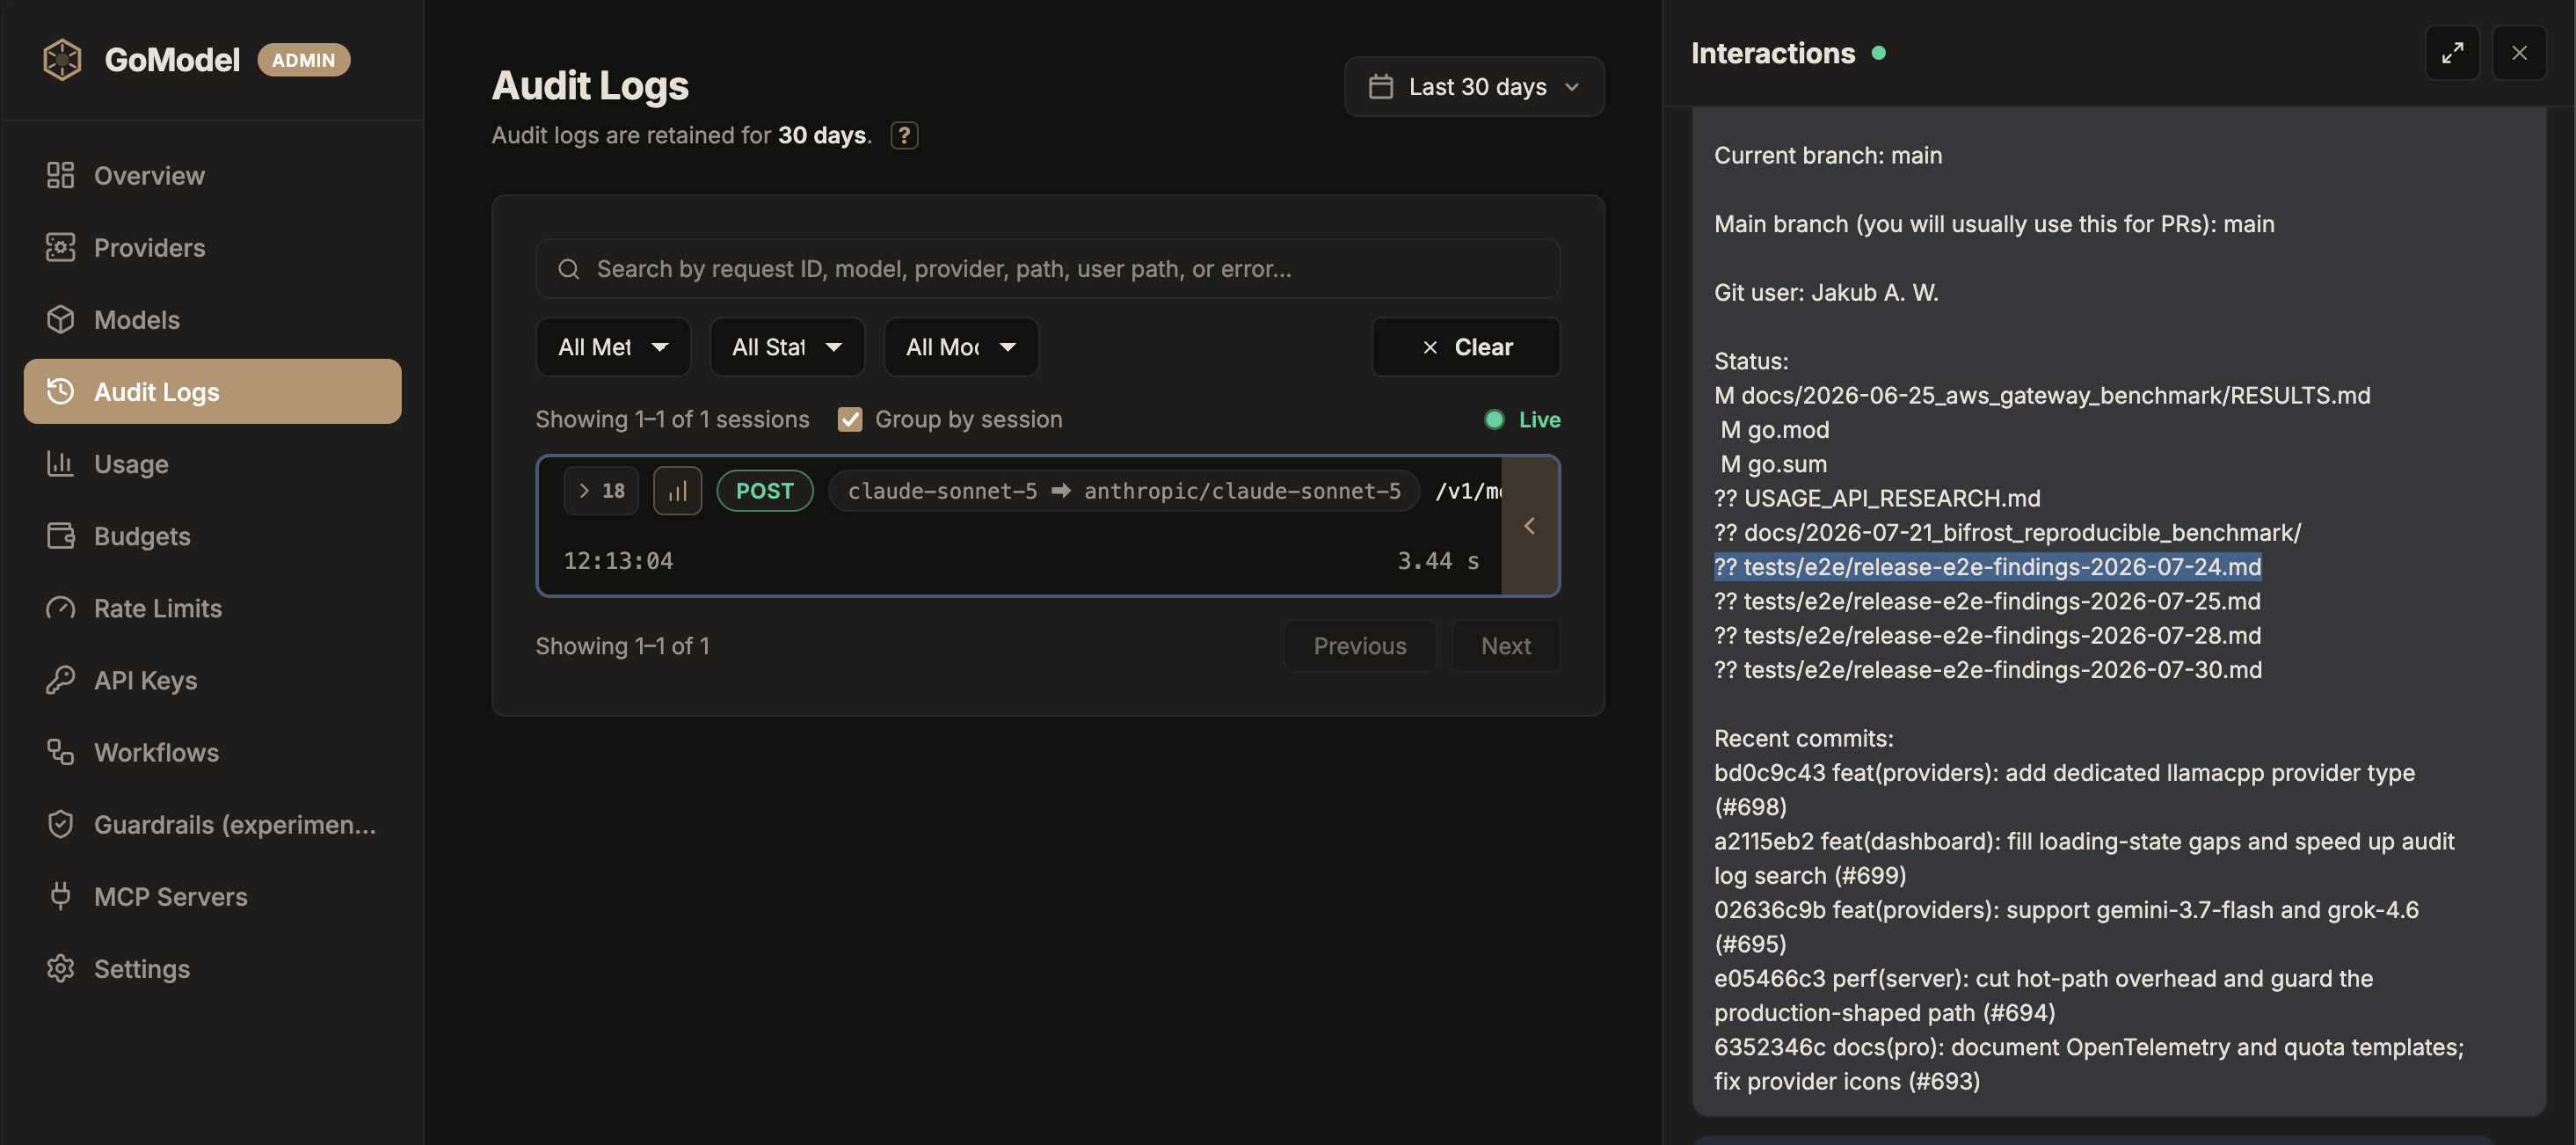The height and width of the screenshot is (1145, 2576).
Task: Open the usage bar-chart icon on session row
Action: click(678, 491)
